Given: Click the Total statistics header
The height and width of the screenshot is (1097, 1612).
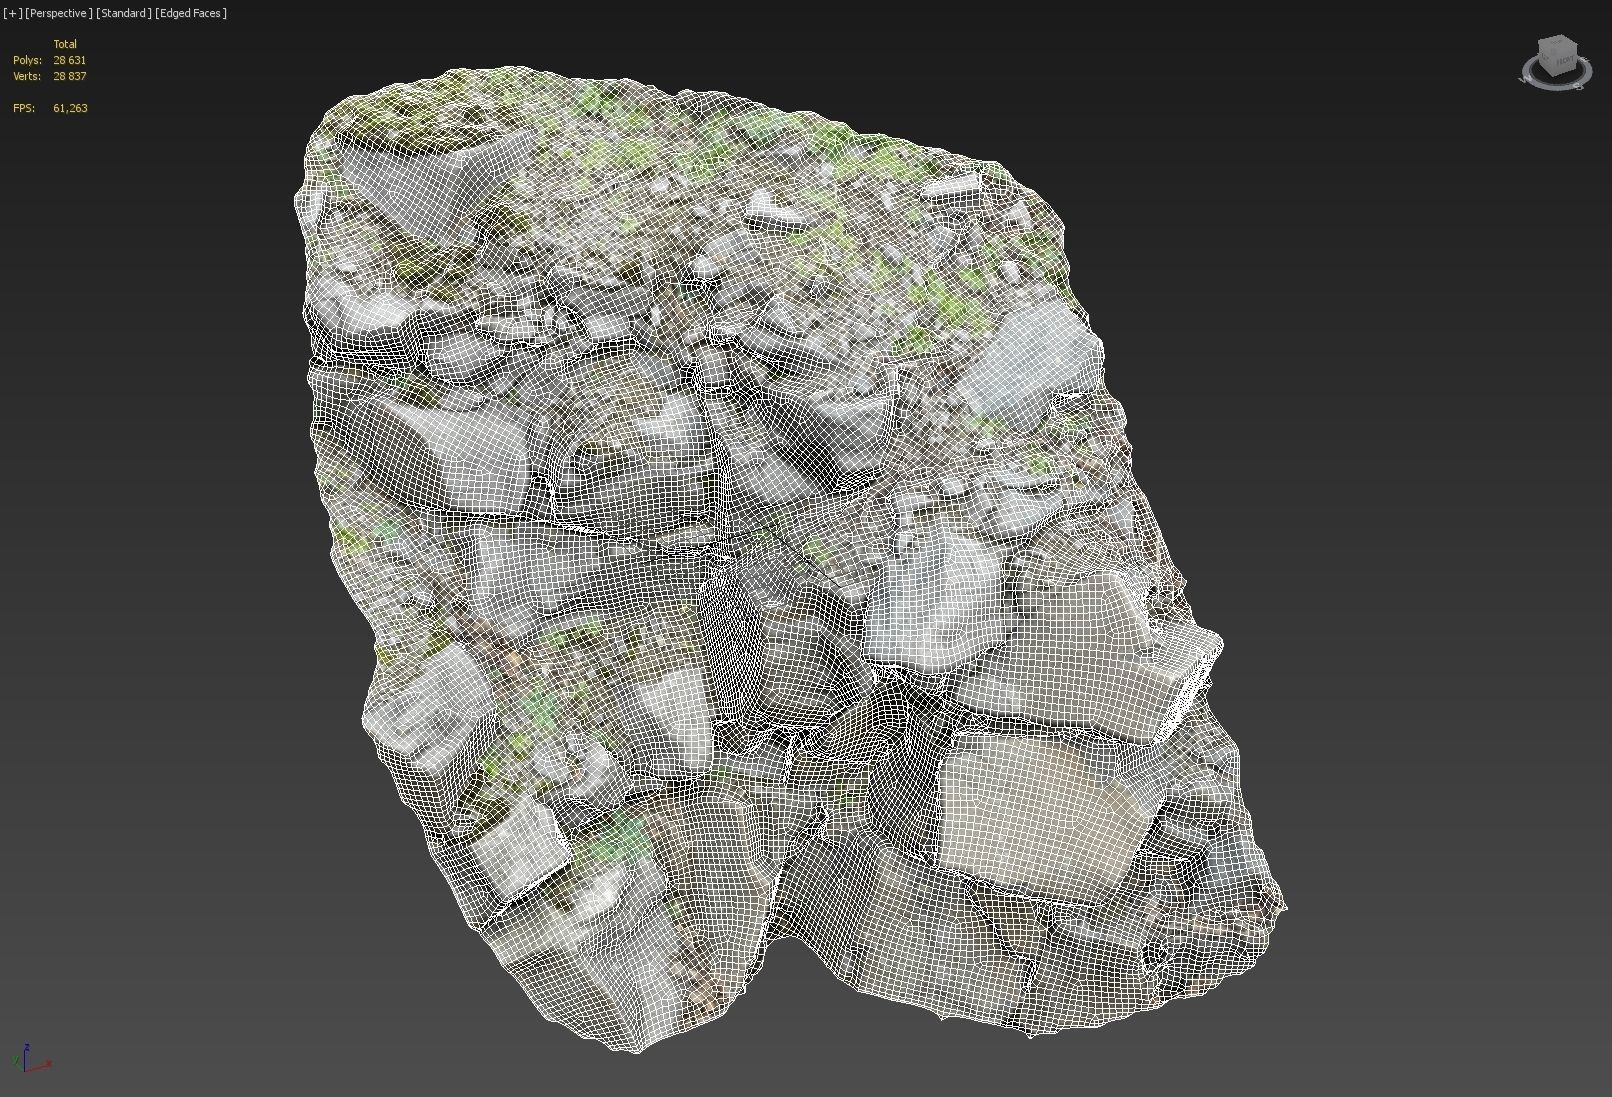Looking at the screenshot, I should pos(65,44).
